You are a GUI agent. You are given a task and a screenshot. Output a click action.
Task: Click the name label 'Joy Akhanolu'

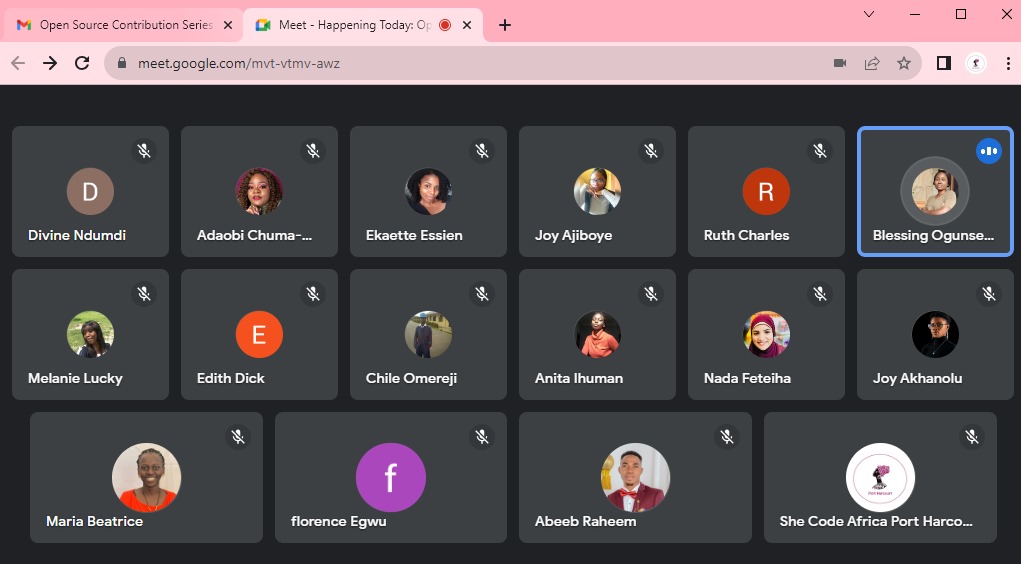(x=917, y=378)
